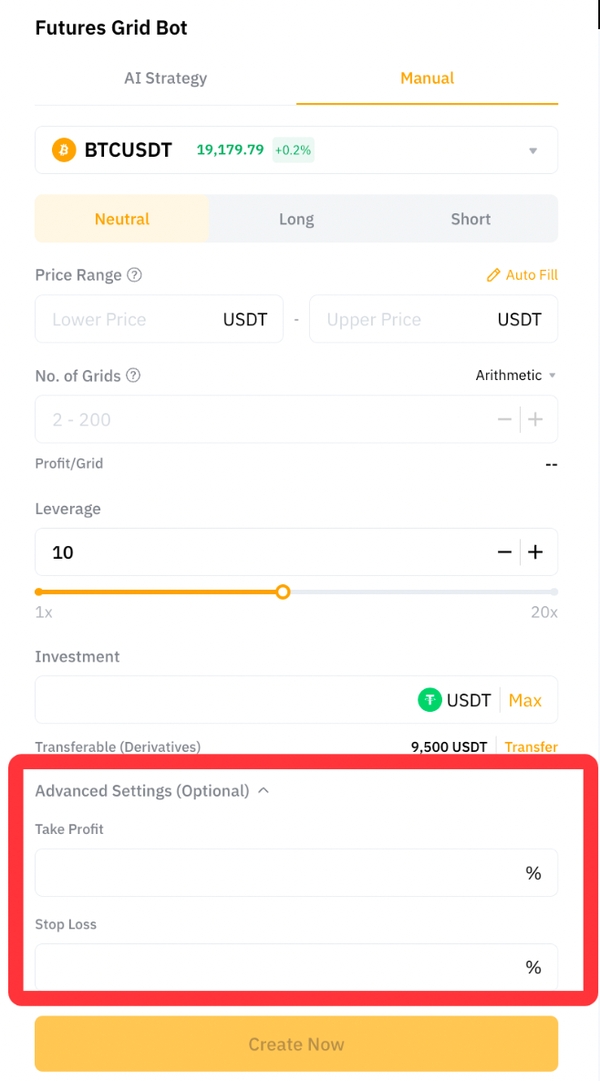This screenshot has height=1081, width=600.
Task: Click the Bitcoin coin icon
Action: tap(64, 150)
